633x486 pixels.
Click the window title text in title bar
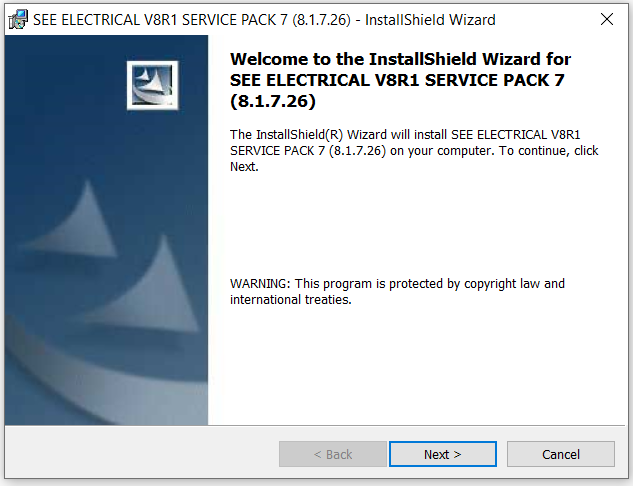pos(264,19)
